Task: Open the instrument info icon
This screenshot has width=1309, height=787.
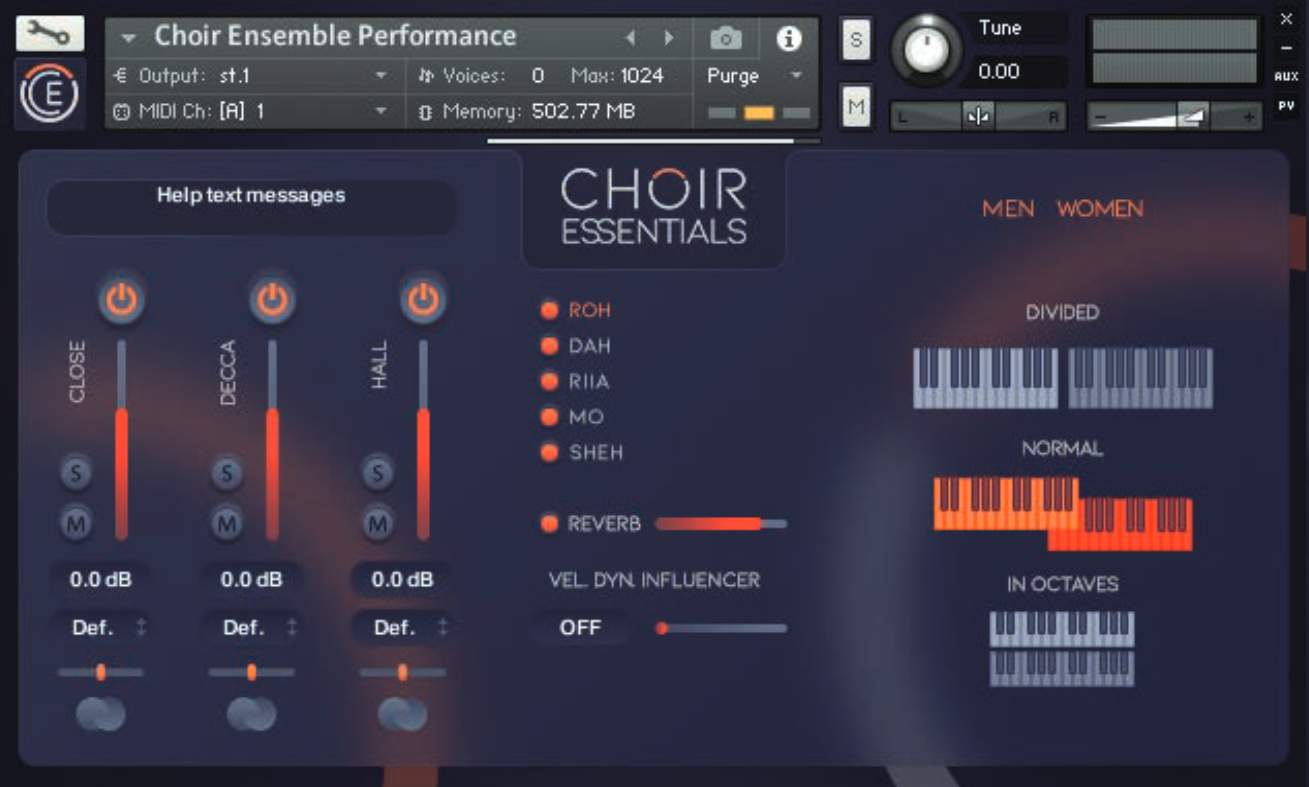Action: pyautogui.click(x=789, y=36)
